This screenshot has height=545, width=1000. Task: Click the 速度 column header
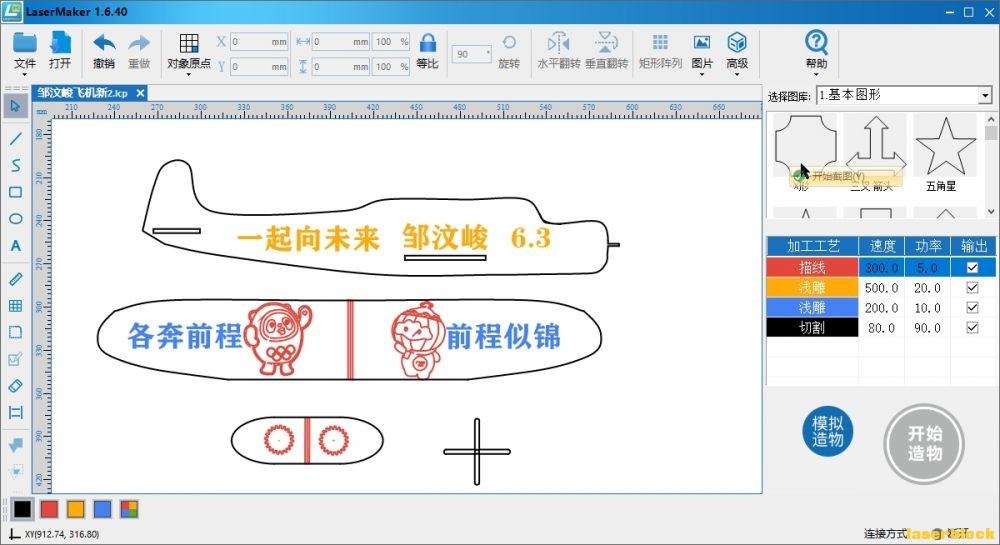[881, 246]
